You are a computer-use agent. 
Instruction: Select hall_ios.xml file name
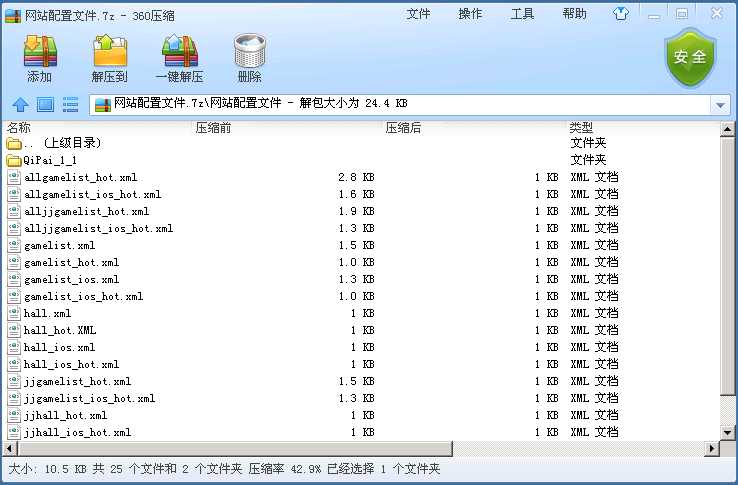59,347
